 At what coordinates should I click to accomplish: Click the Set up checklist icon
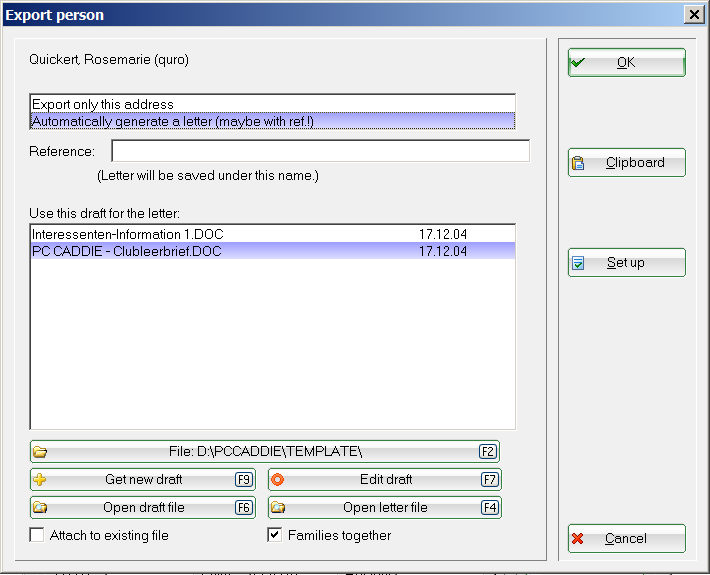click(x=578, y=263)
